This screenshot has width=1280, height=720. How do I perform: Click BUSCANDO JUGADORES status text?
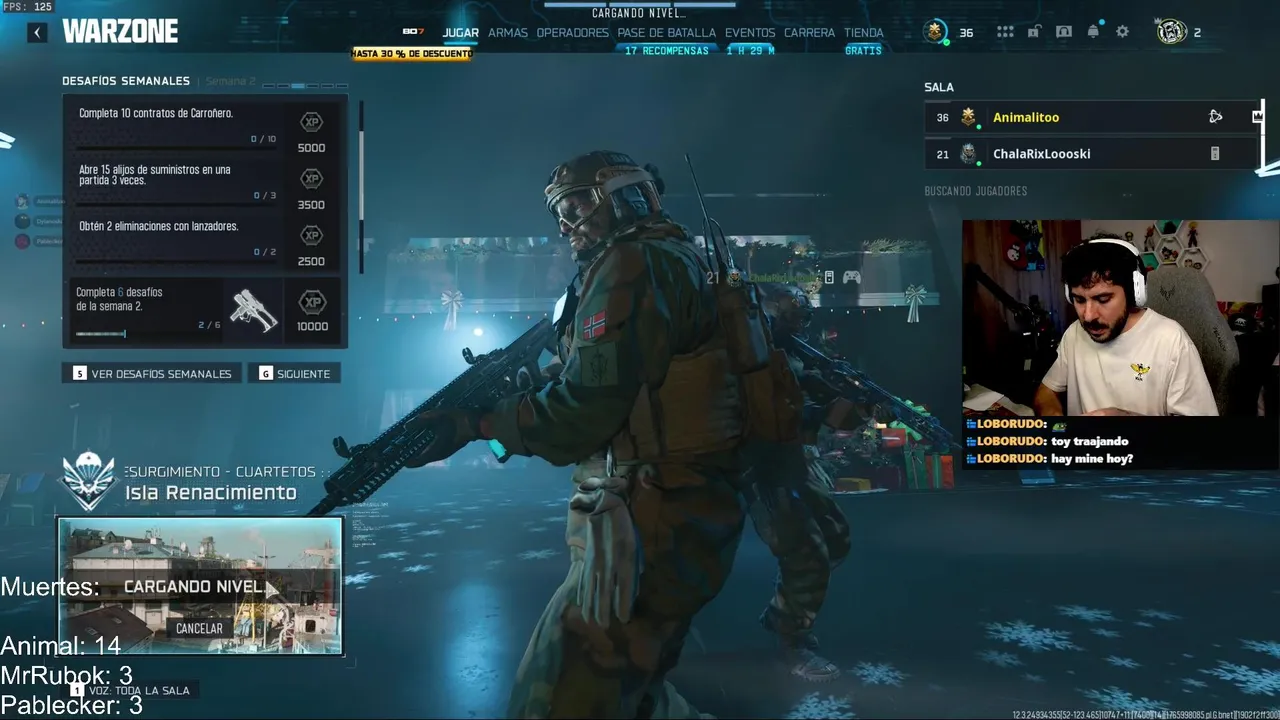point(976,191)
